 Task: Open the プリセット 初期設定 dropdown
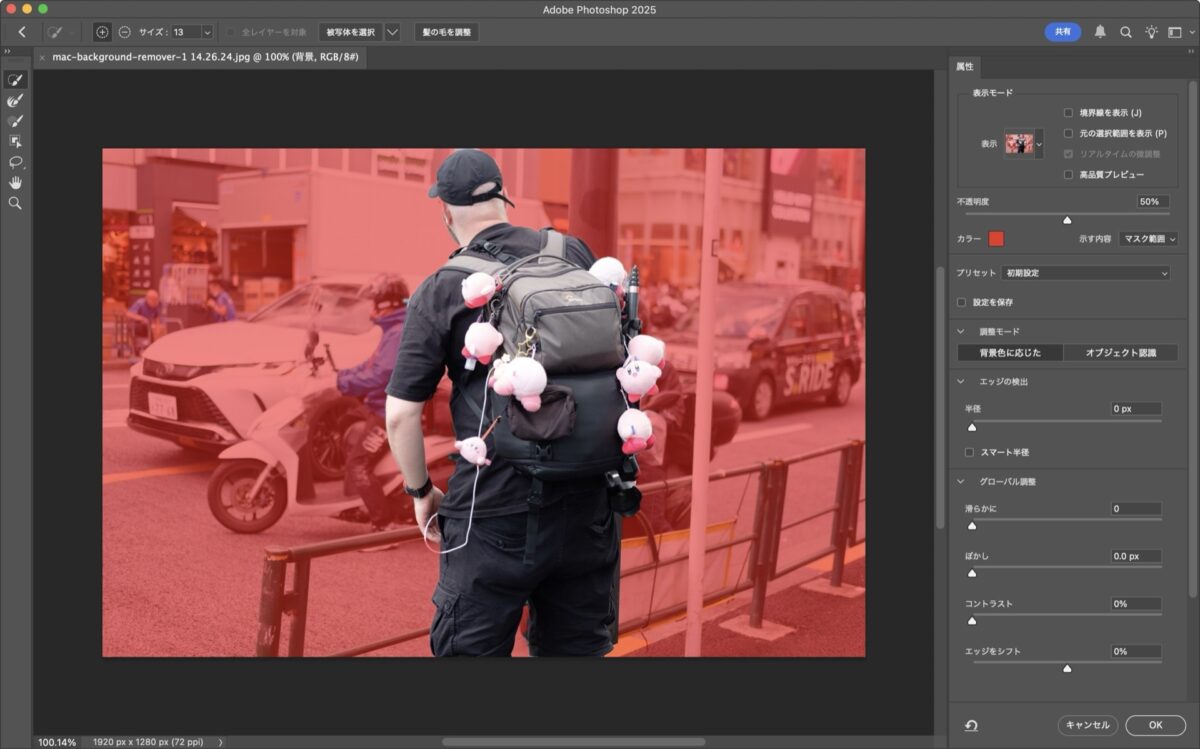pyautogui.click(x=1086, y=273)
